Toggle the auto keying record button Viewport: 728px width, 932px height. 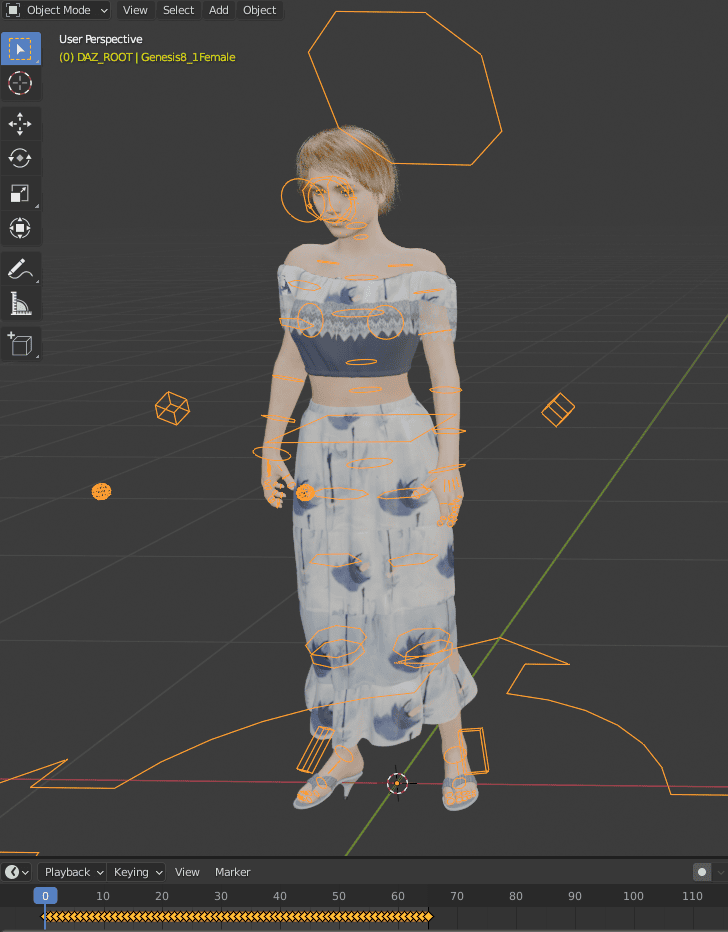click(702, 872)
